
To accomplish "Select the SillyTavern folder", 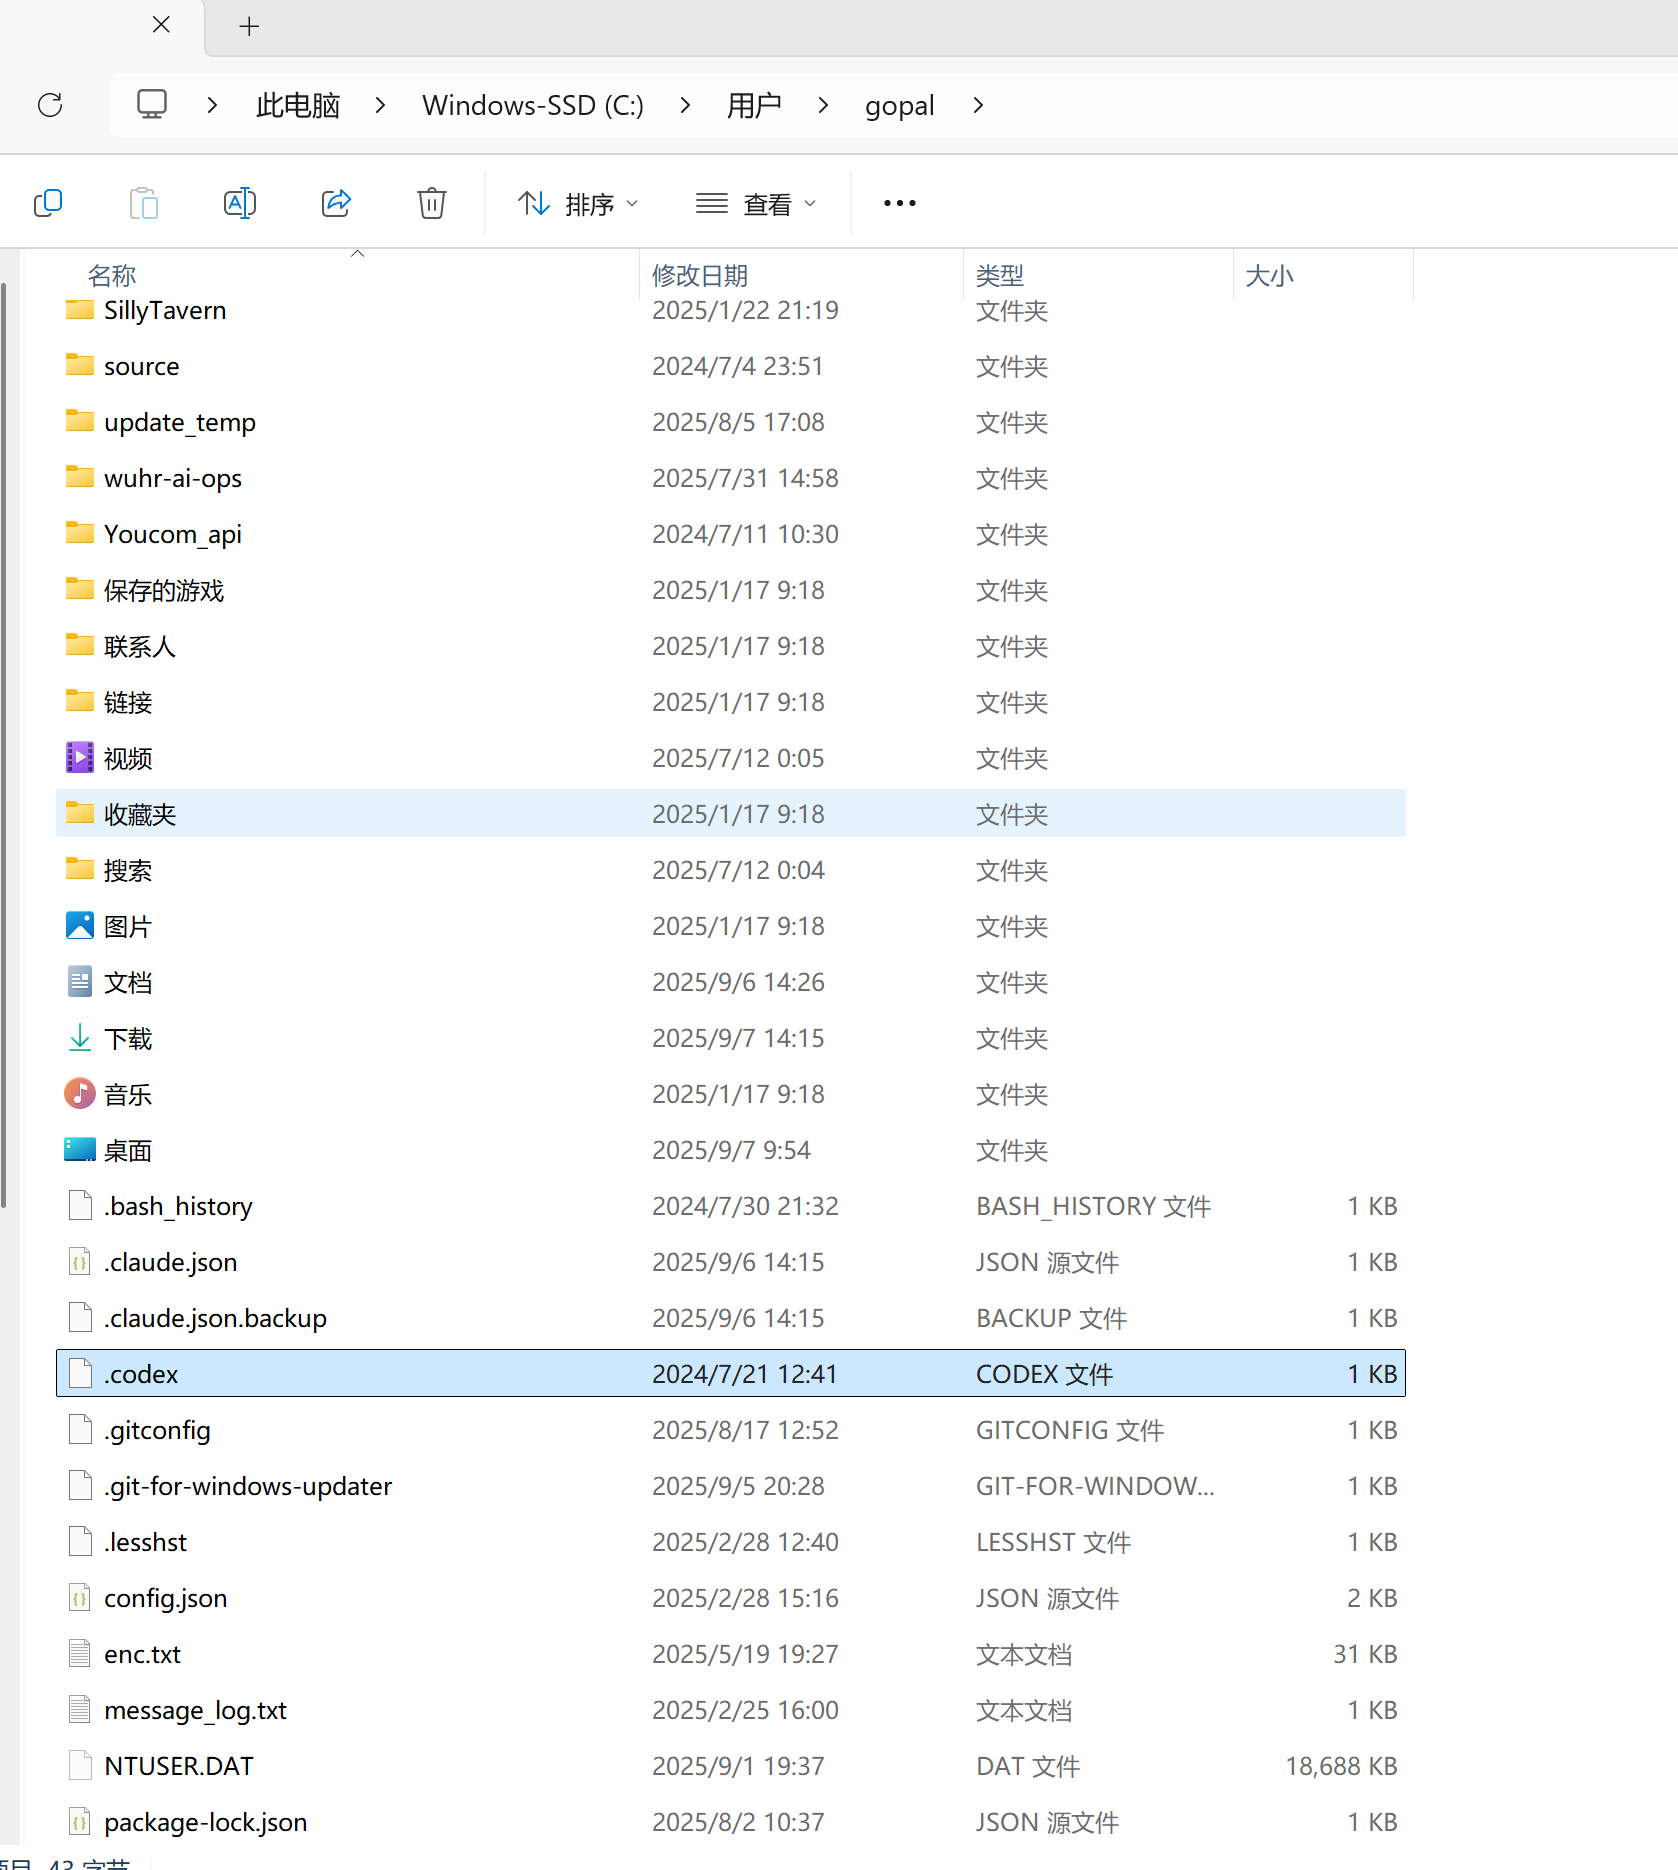I will pos(731,311).
